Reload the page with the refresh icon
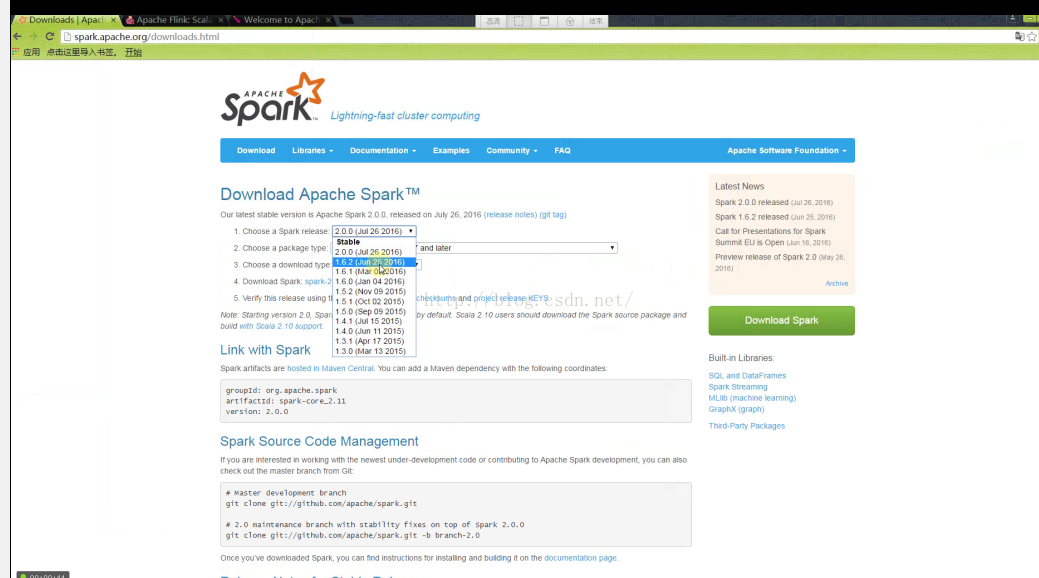The width and height of the screenshot is (1039, 578). (50, 36)
